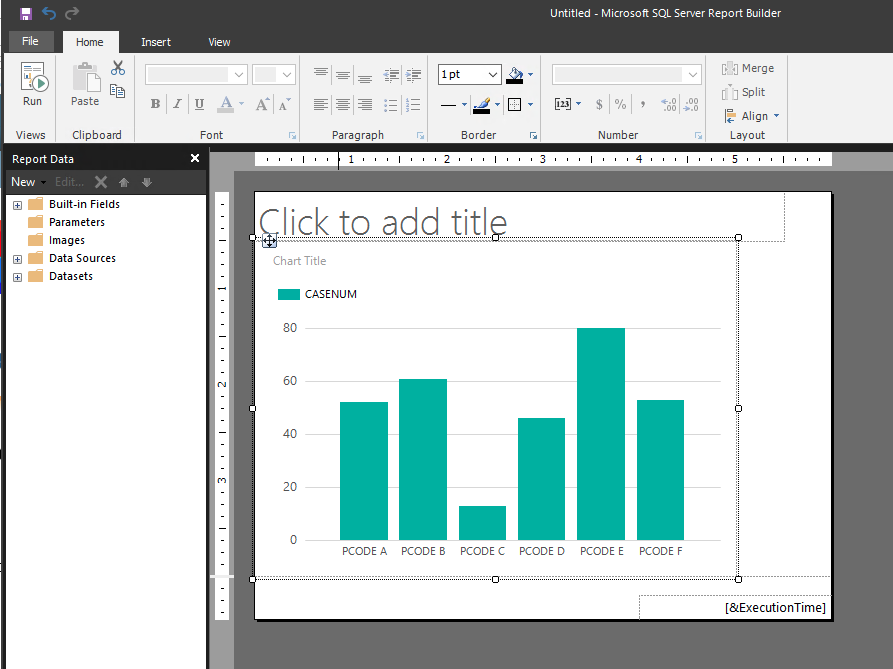Toggle italic formatting
The width and height of the screenshot is (893, 669).
coord(177,104)
